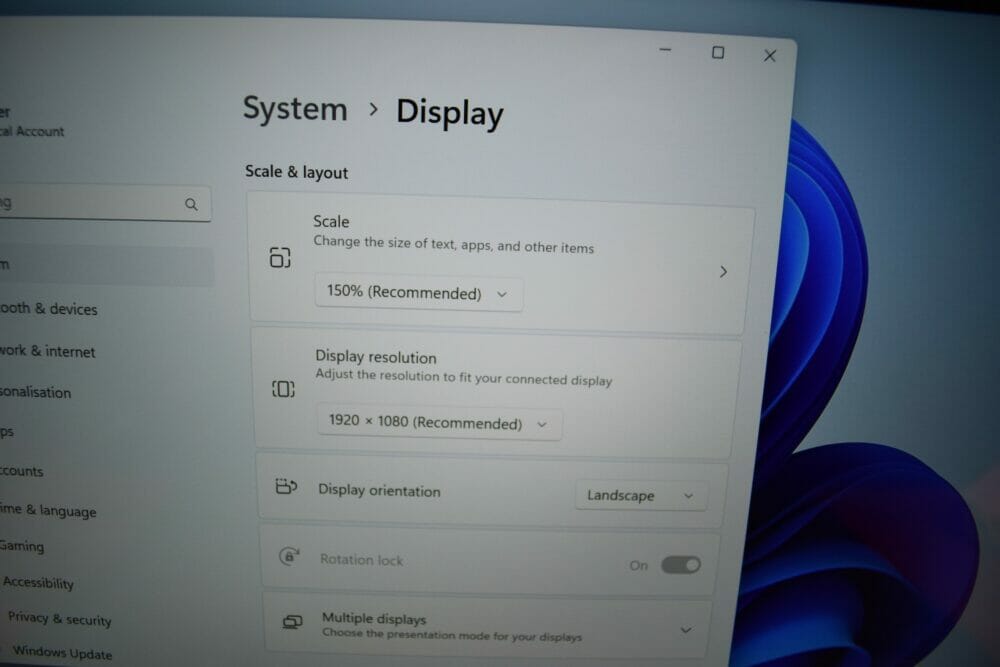Click the "Display" page heading
This screenshot has height=667, width=1000.
pos(450,113)
